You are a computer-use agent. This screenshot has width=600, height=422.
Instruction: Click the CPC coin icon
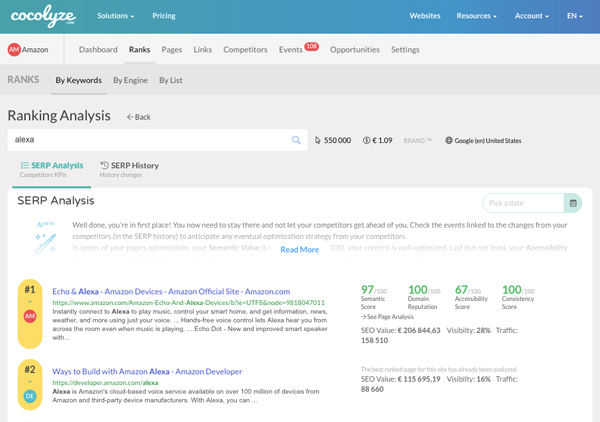pyautogui.click(x=366, y=140)
